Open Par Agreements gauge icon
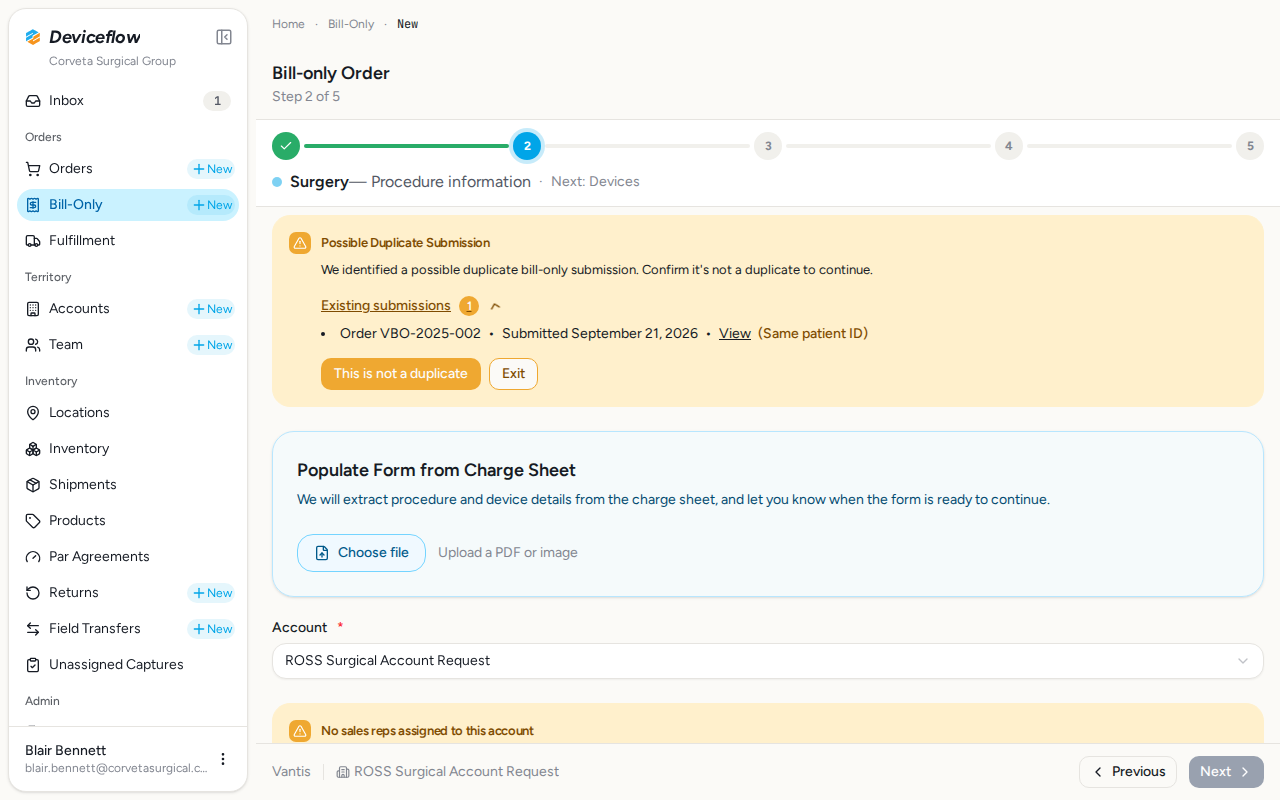This screenshot has height=800, width=1280. (33, 557)
